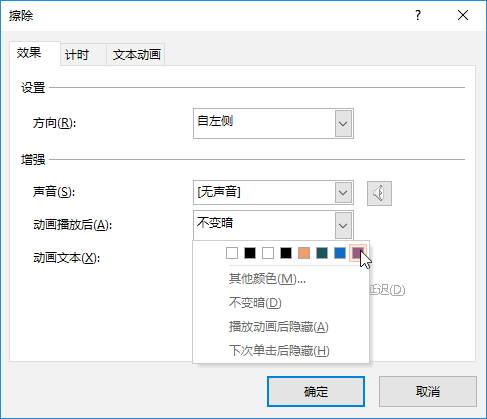Collapse the 动画播放后 dropdown arrow
The height and width of the screenshot is (419, 487).
tap(343, 226)
